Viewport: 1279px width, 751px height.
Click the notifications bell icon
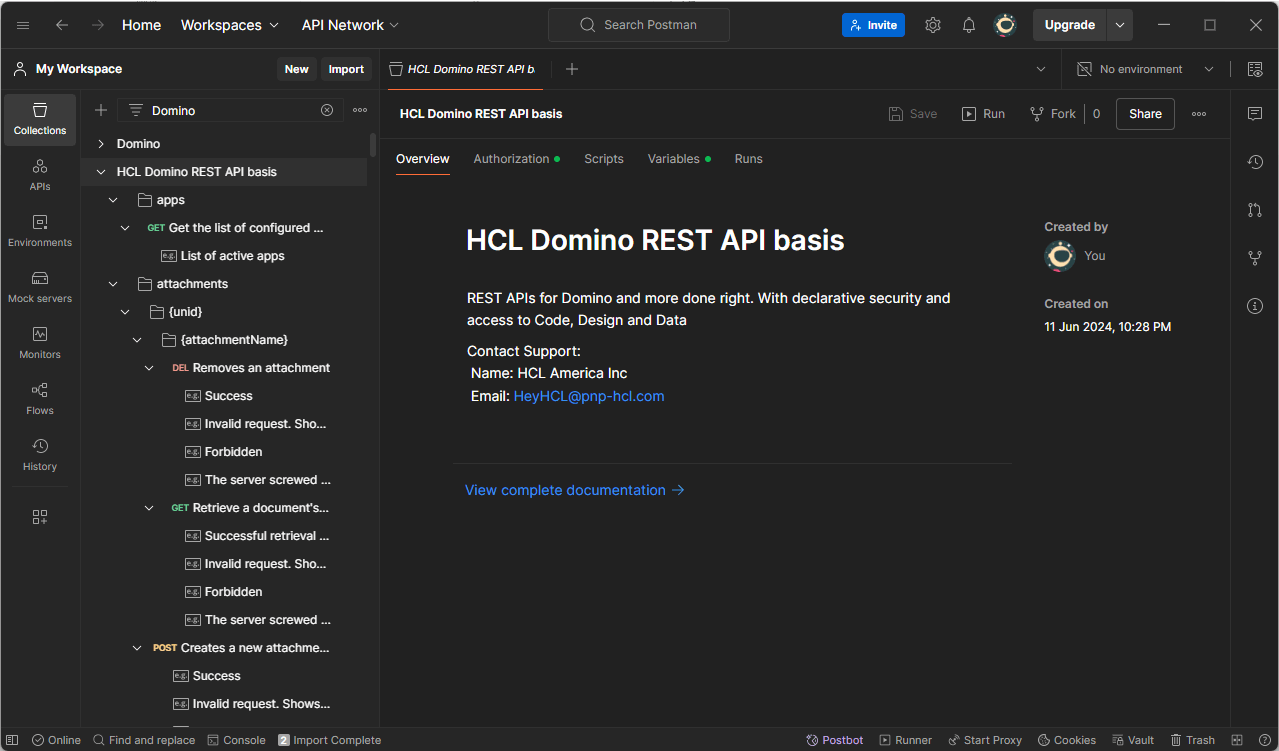coord(968,25)
